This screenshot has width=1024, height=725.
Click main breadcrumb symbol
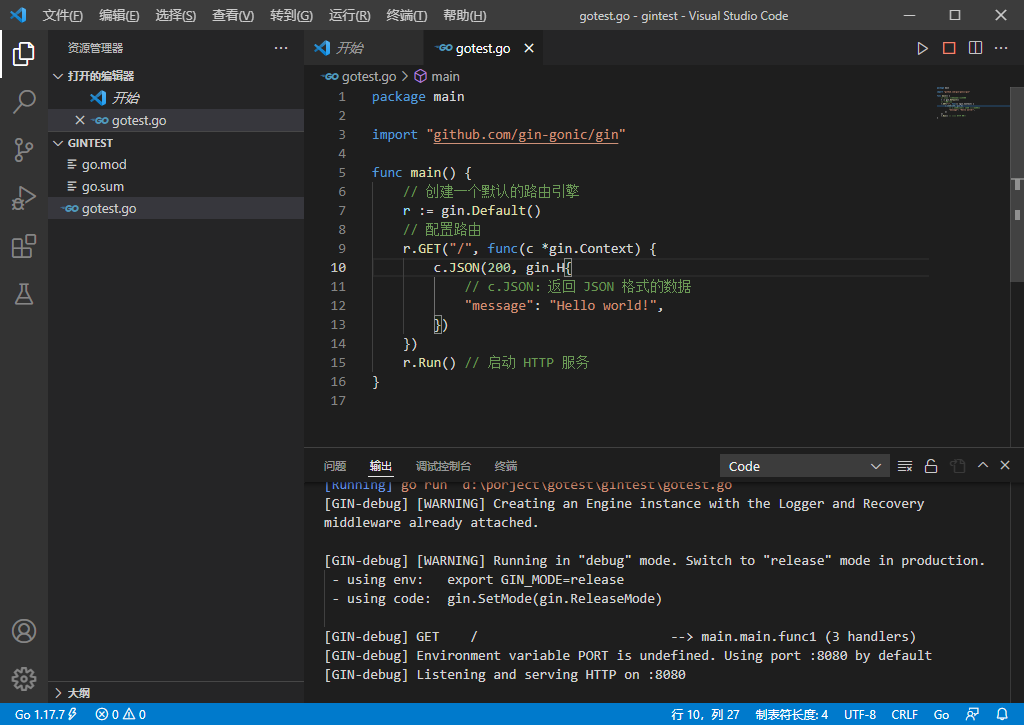(x=437, y=76)
